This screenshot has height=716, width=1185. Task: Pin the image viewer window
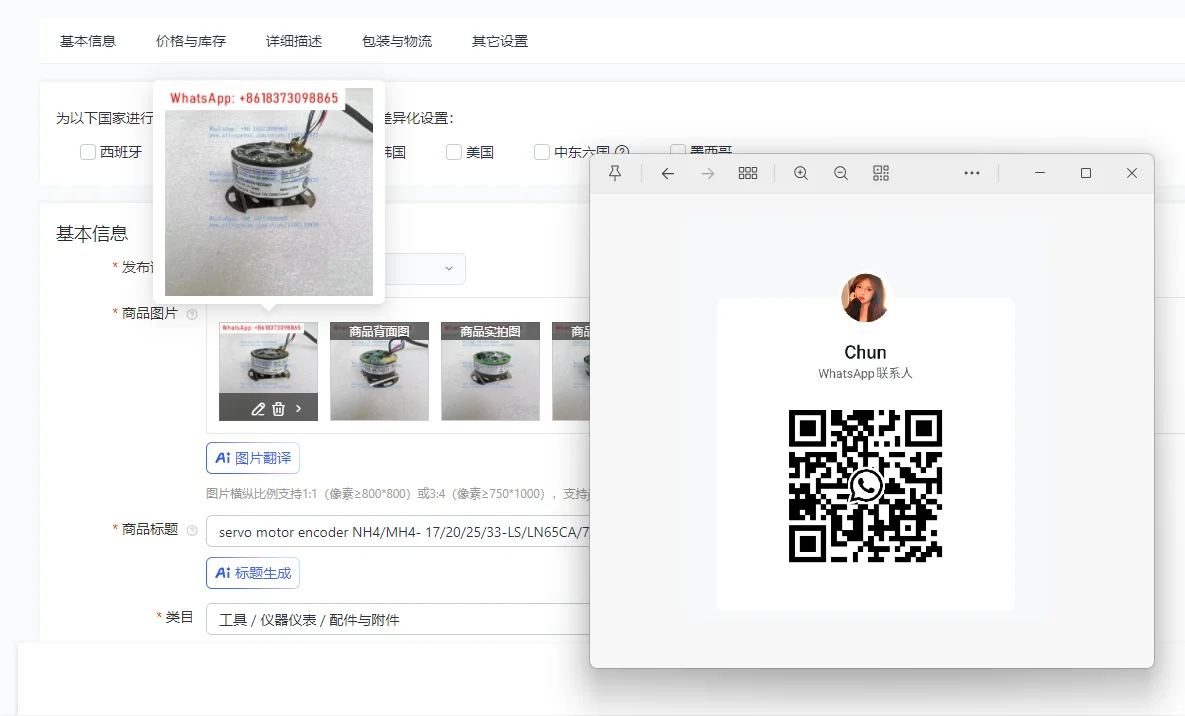615,173
